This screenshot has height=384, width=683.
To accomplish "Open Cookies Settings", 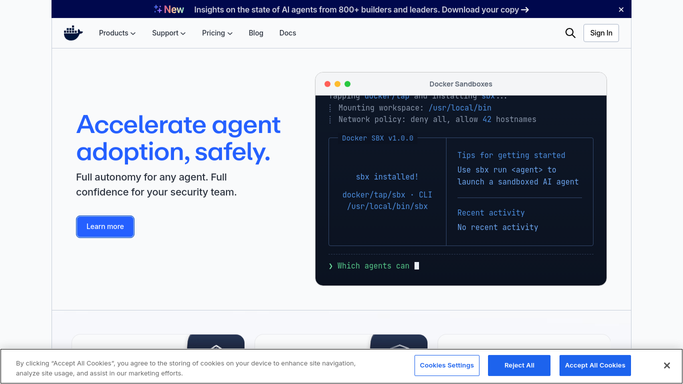I will (446, 365).
